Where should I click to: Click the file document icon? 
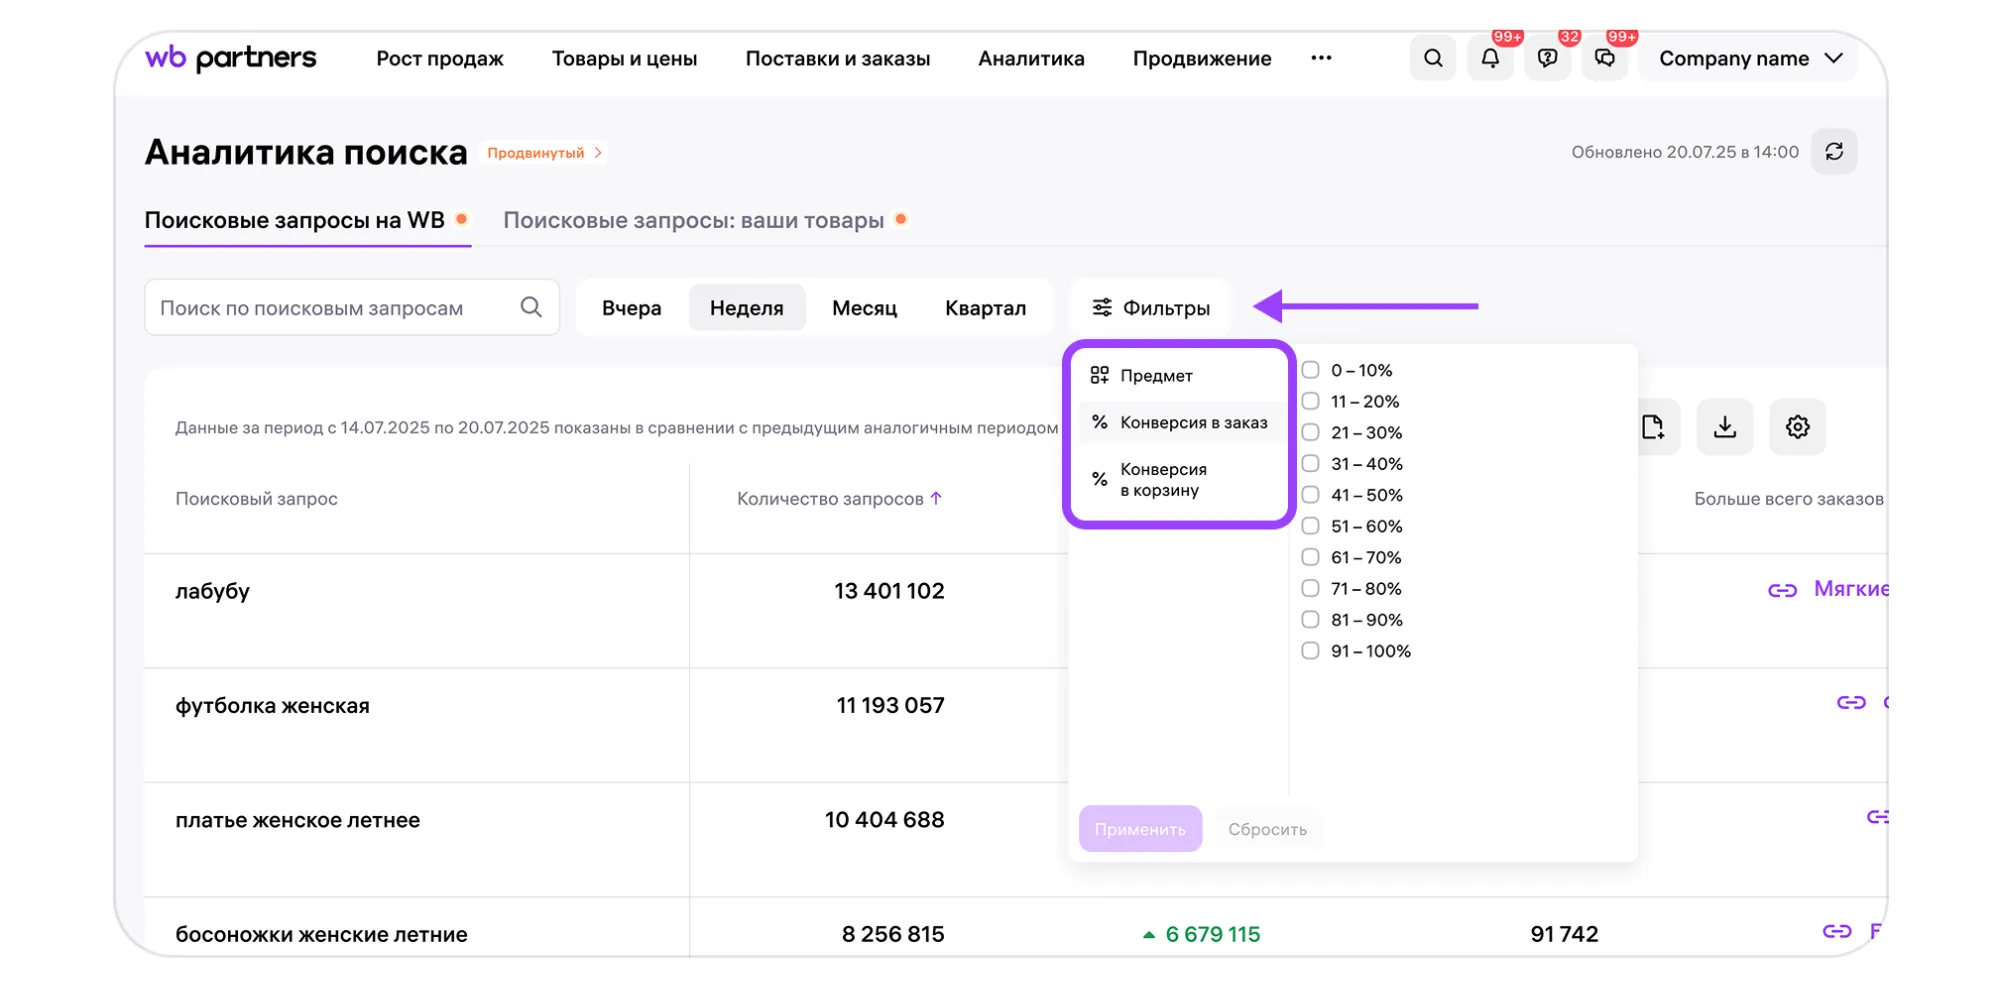(x=1652, y=427)
